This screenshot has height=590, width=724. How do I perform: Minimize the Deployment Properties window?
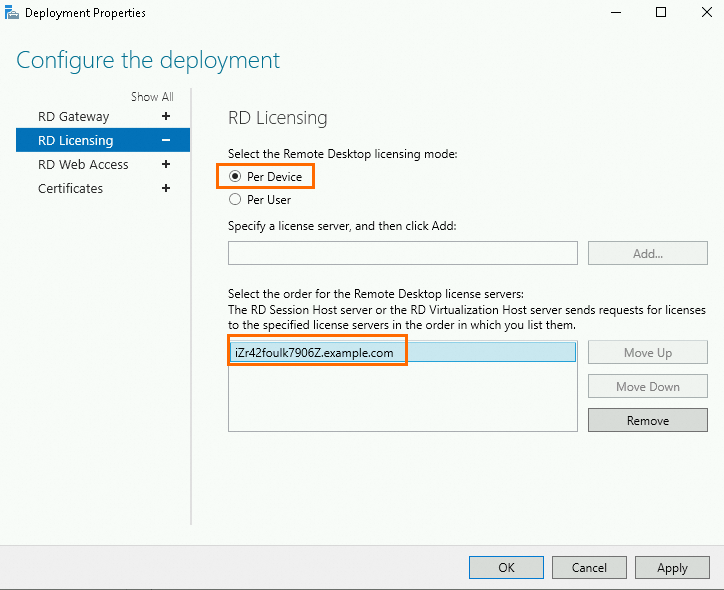[616, 12]
